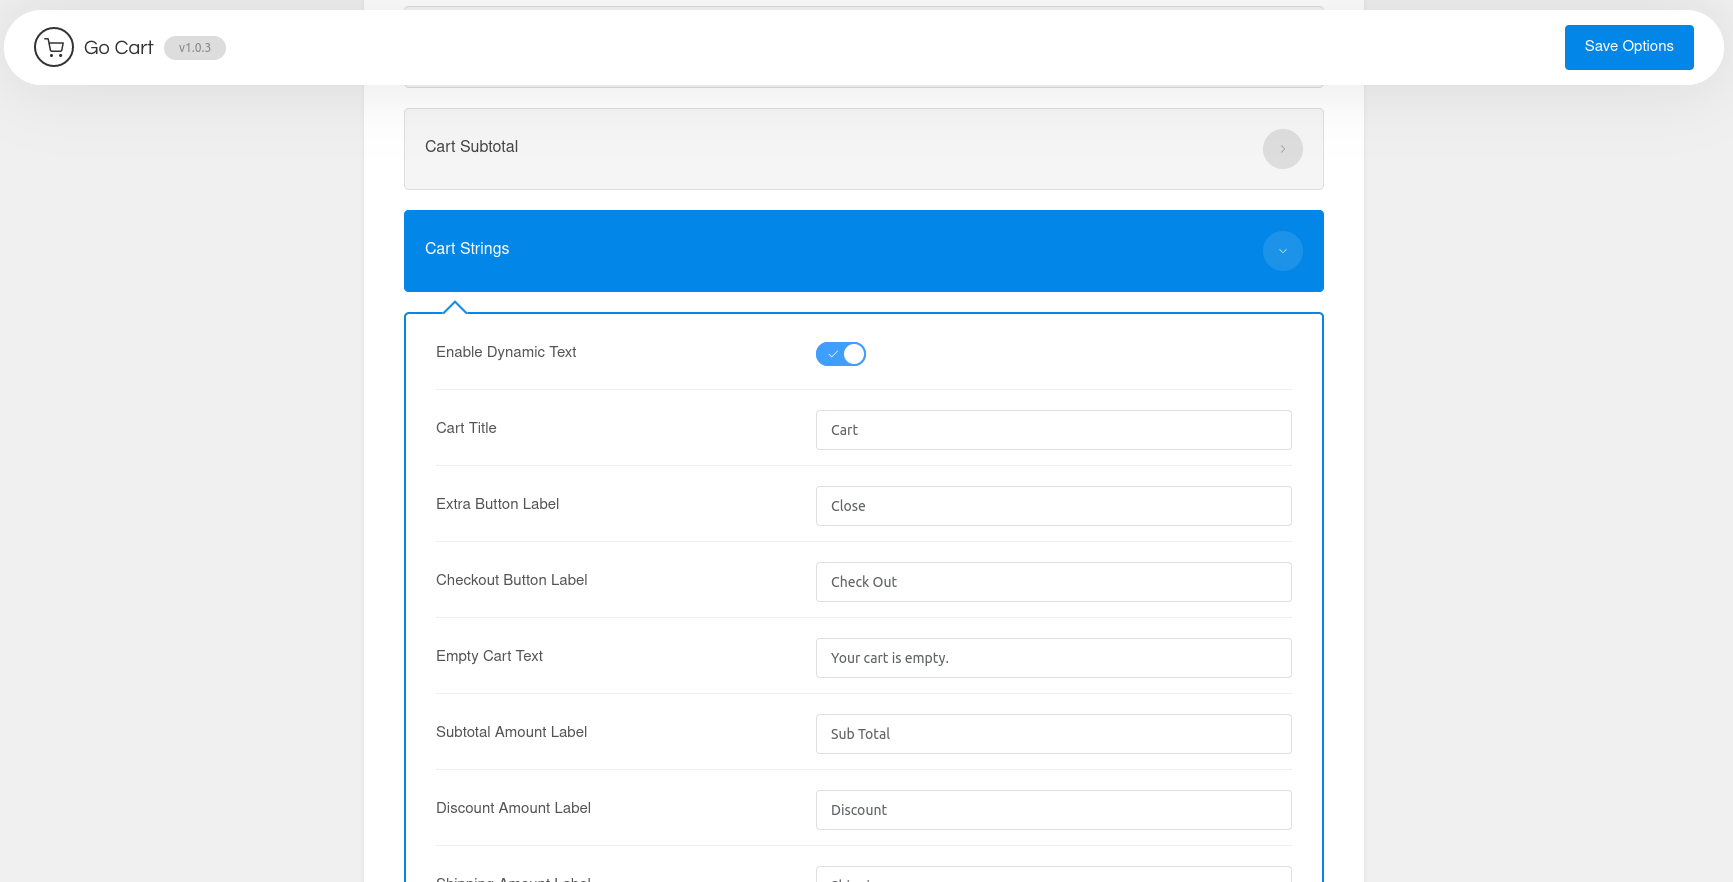
Task: Click the v1.0.3 version badge
Action: (x=195, y=48)
